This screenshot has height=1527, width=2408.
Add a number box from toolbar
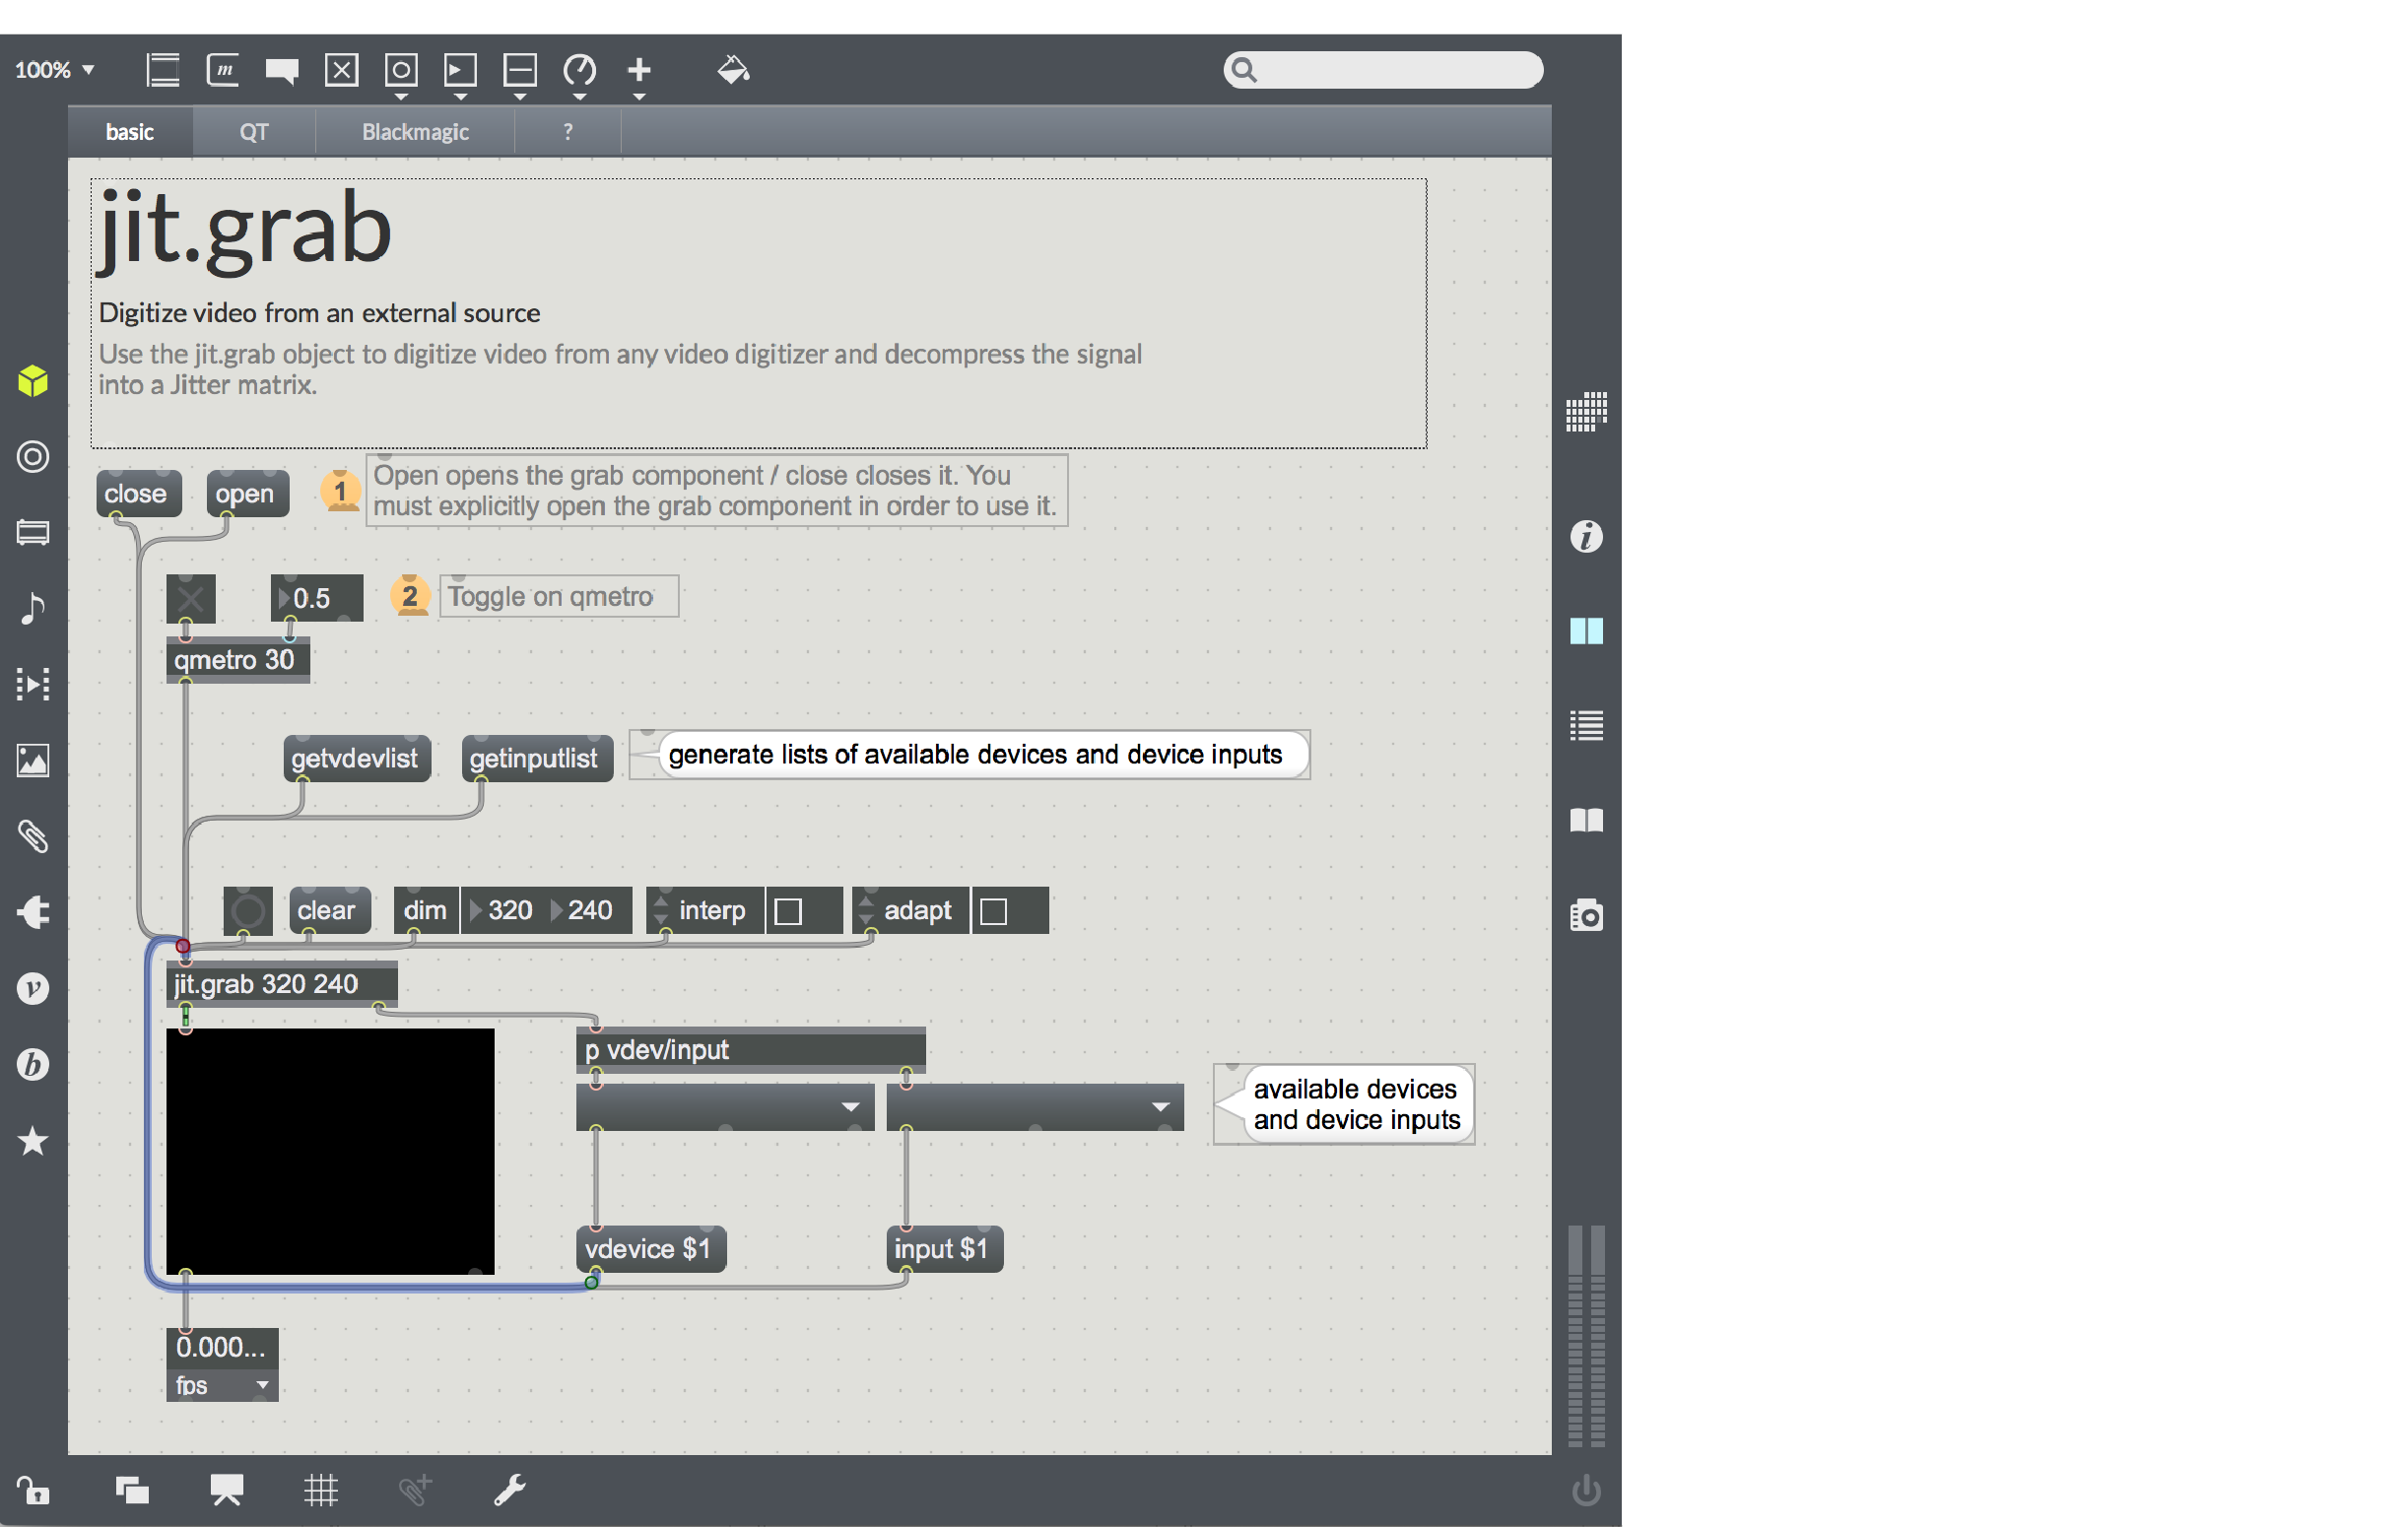(x=460, y=70)
